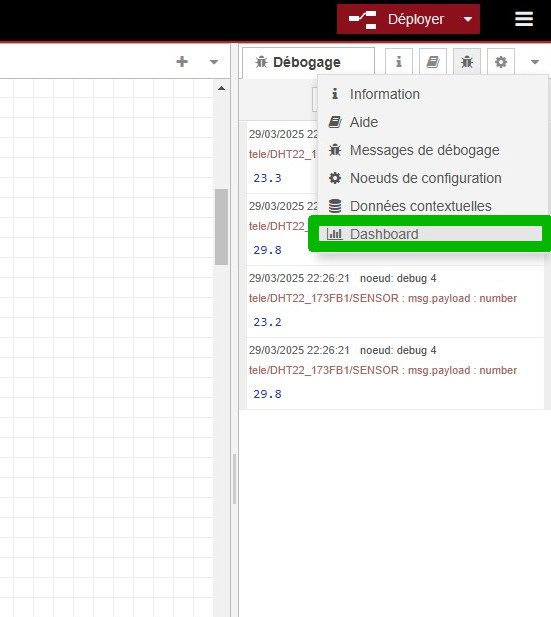Click the workspace vertical scrollbar thumb
The image size is (551, 617).
tap(221, 227)
